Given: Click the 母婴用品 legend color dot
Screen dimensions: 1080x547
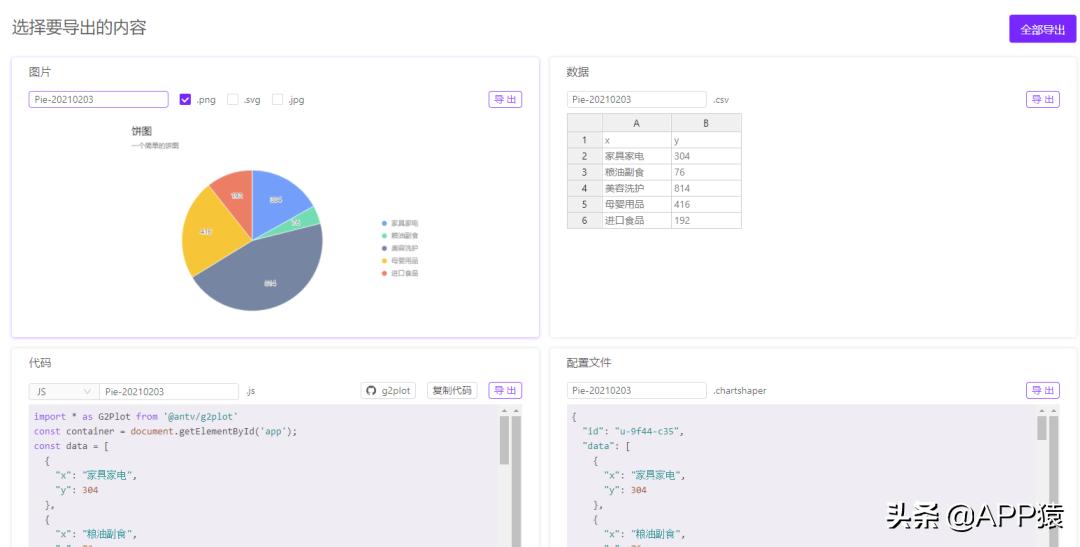Looking at the screenshot, I should (x=384, y=260).
